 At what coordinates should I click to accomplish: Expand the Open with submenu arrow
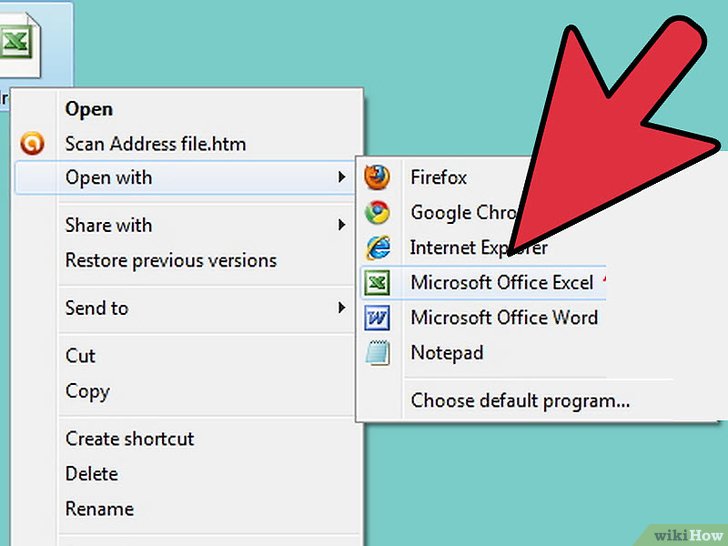[342, 177]
